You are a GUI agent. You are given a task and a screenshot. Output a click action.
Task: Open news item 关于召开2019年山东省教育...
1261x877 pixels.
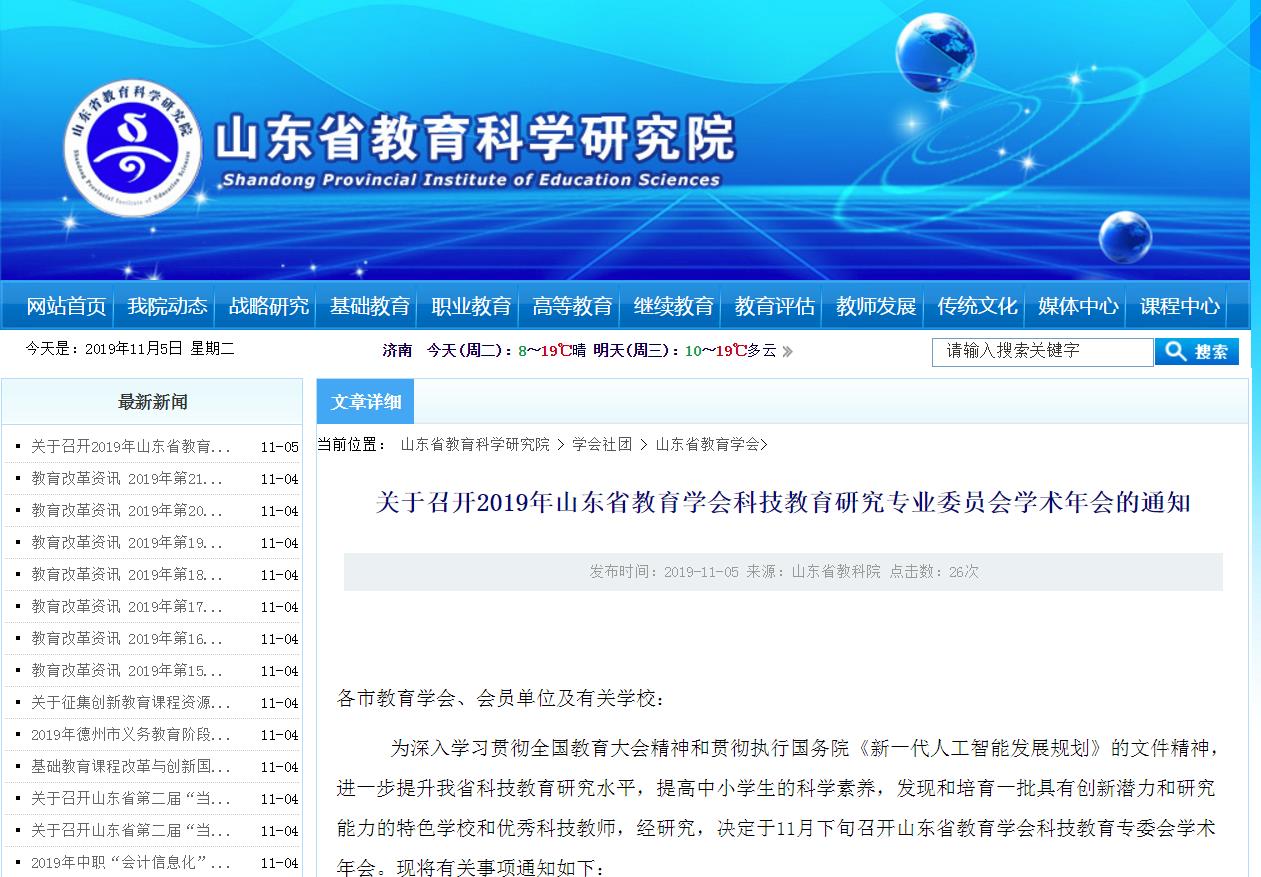(131, 447)
